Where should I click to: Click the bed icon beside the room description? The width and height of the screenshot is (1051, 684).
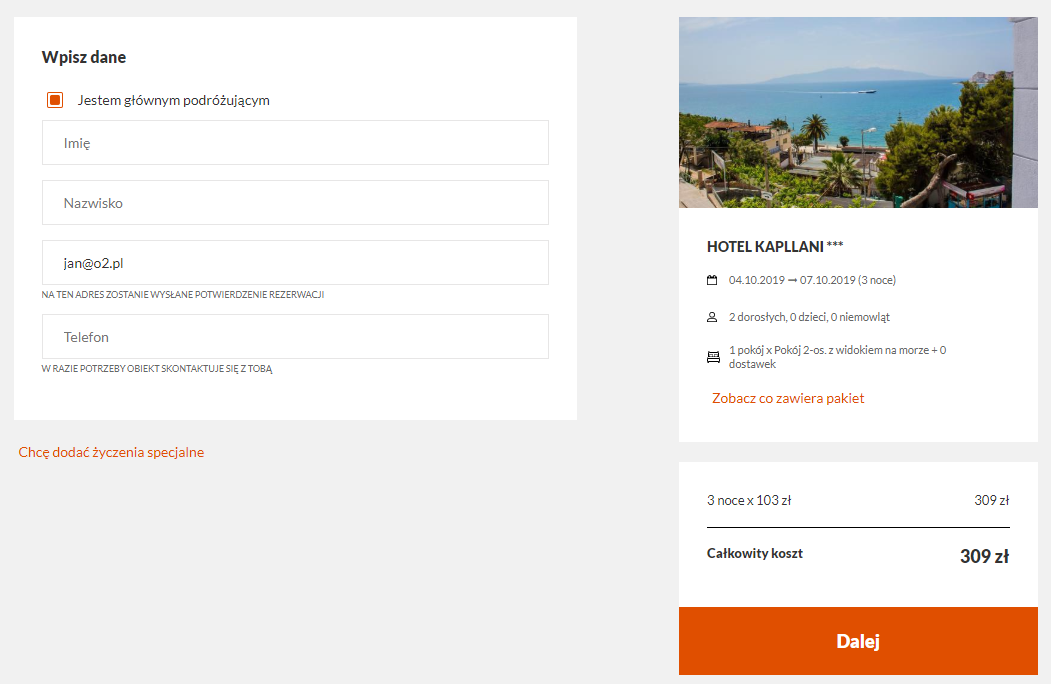click(713, 357)
